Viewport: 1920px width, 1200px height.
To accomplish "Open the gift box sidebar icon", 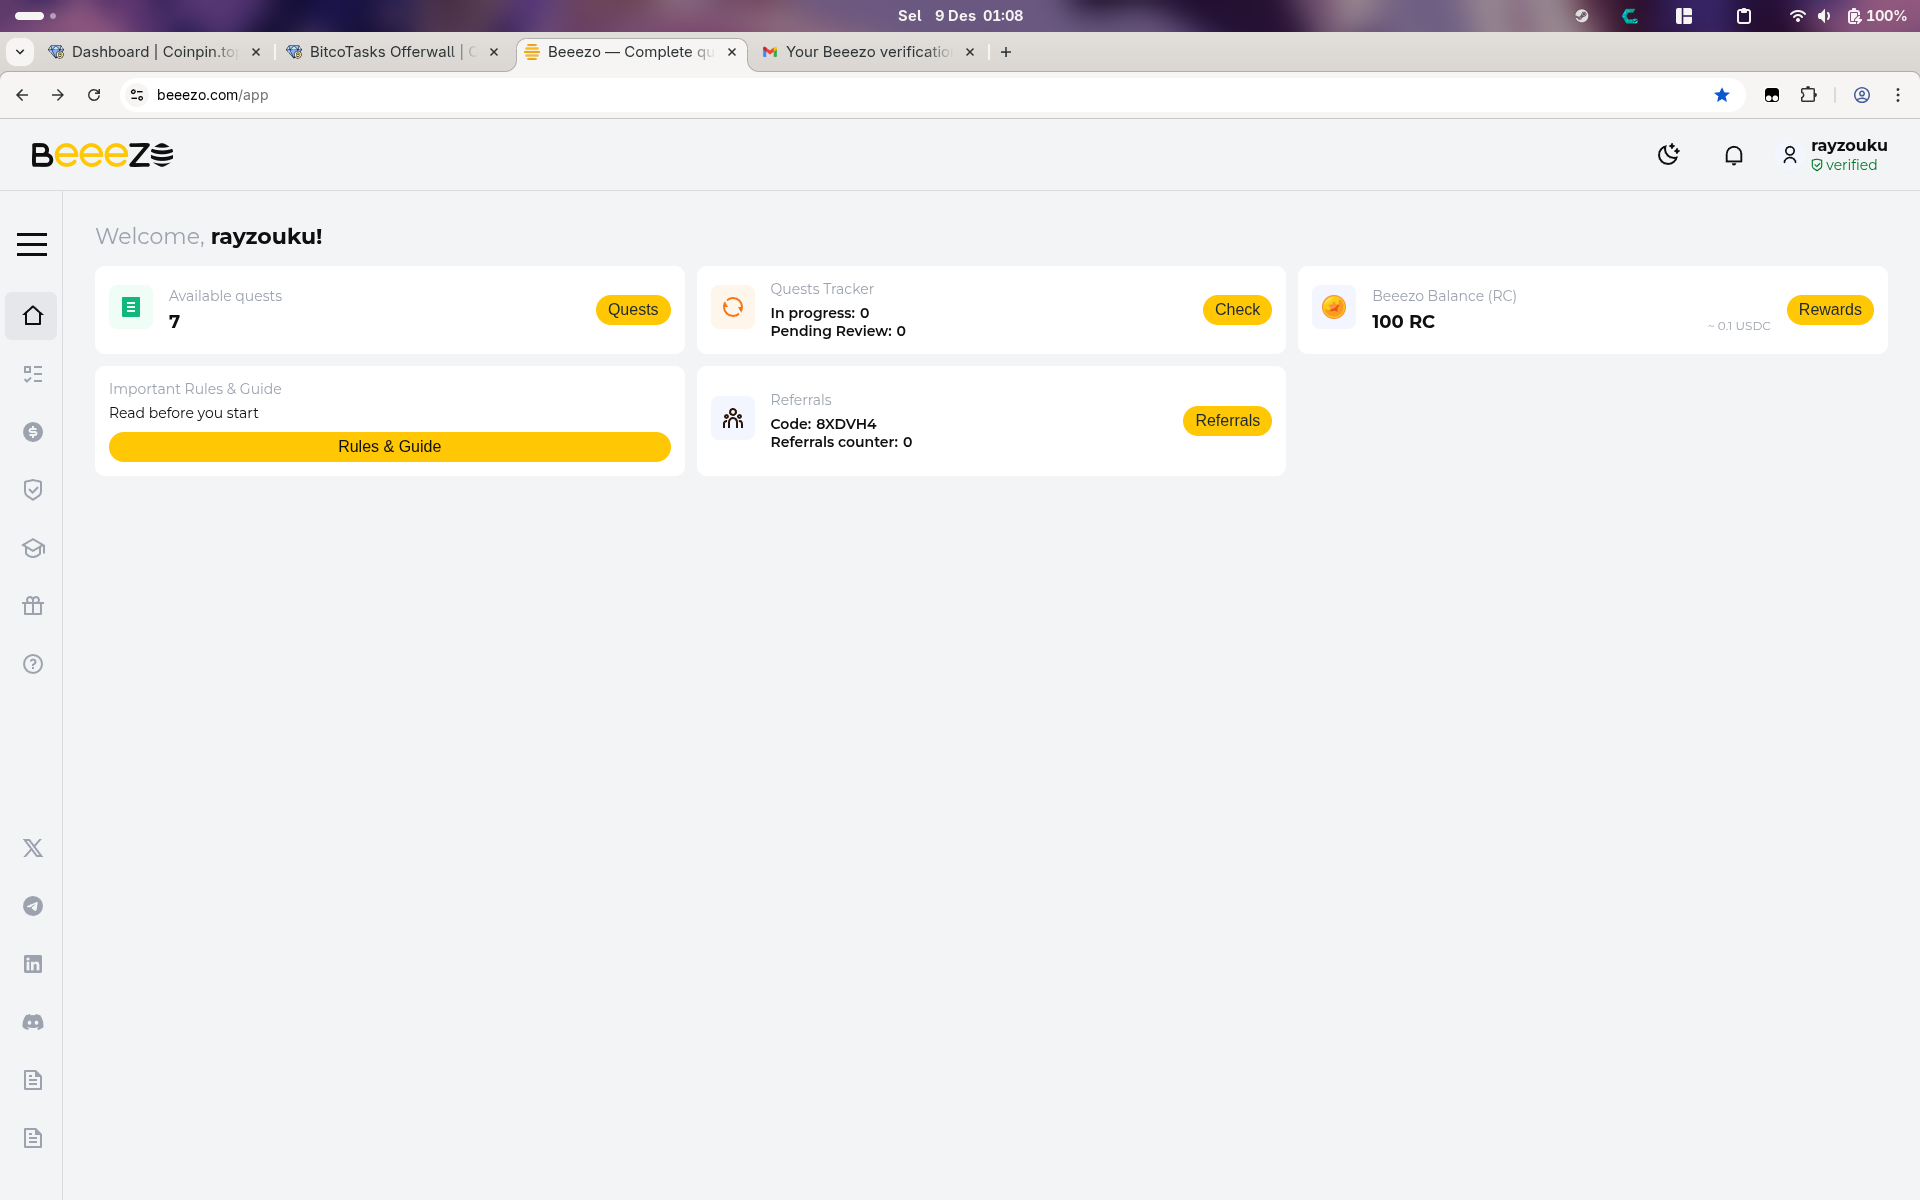I will click(33, 606).
